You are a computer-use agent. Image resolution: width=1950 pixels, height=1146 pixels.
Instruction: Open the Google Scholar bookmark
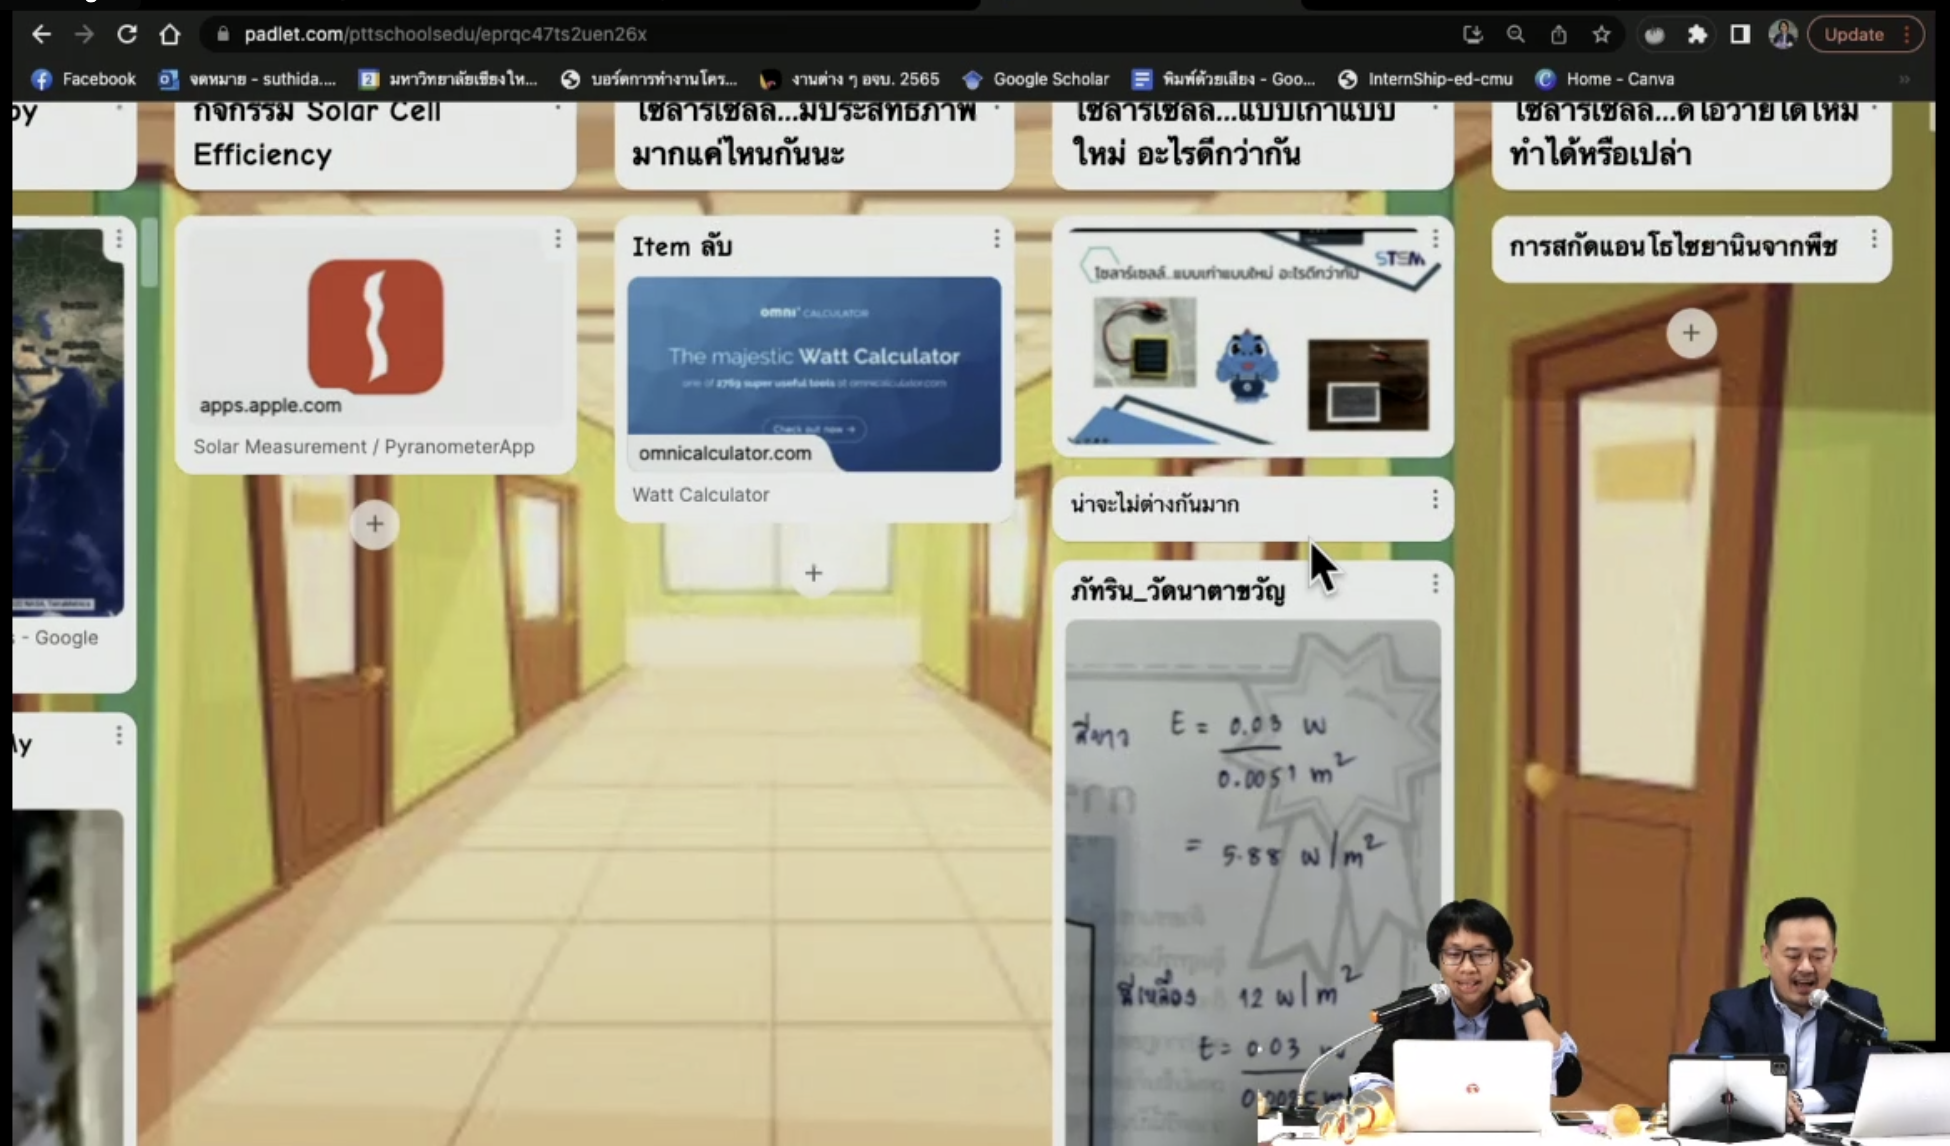[x=1049, y=79]
